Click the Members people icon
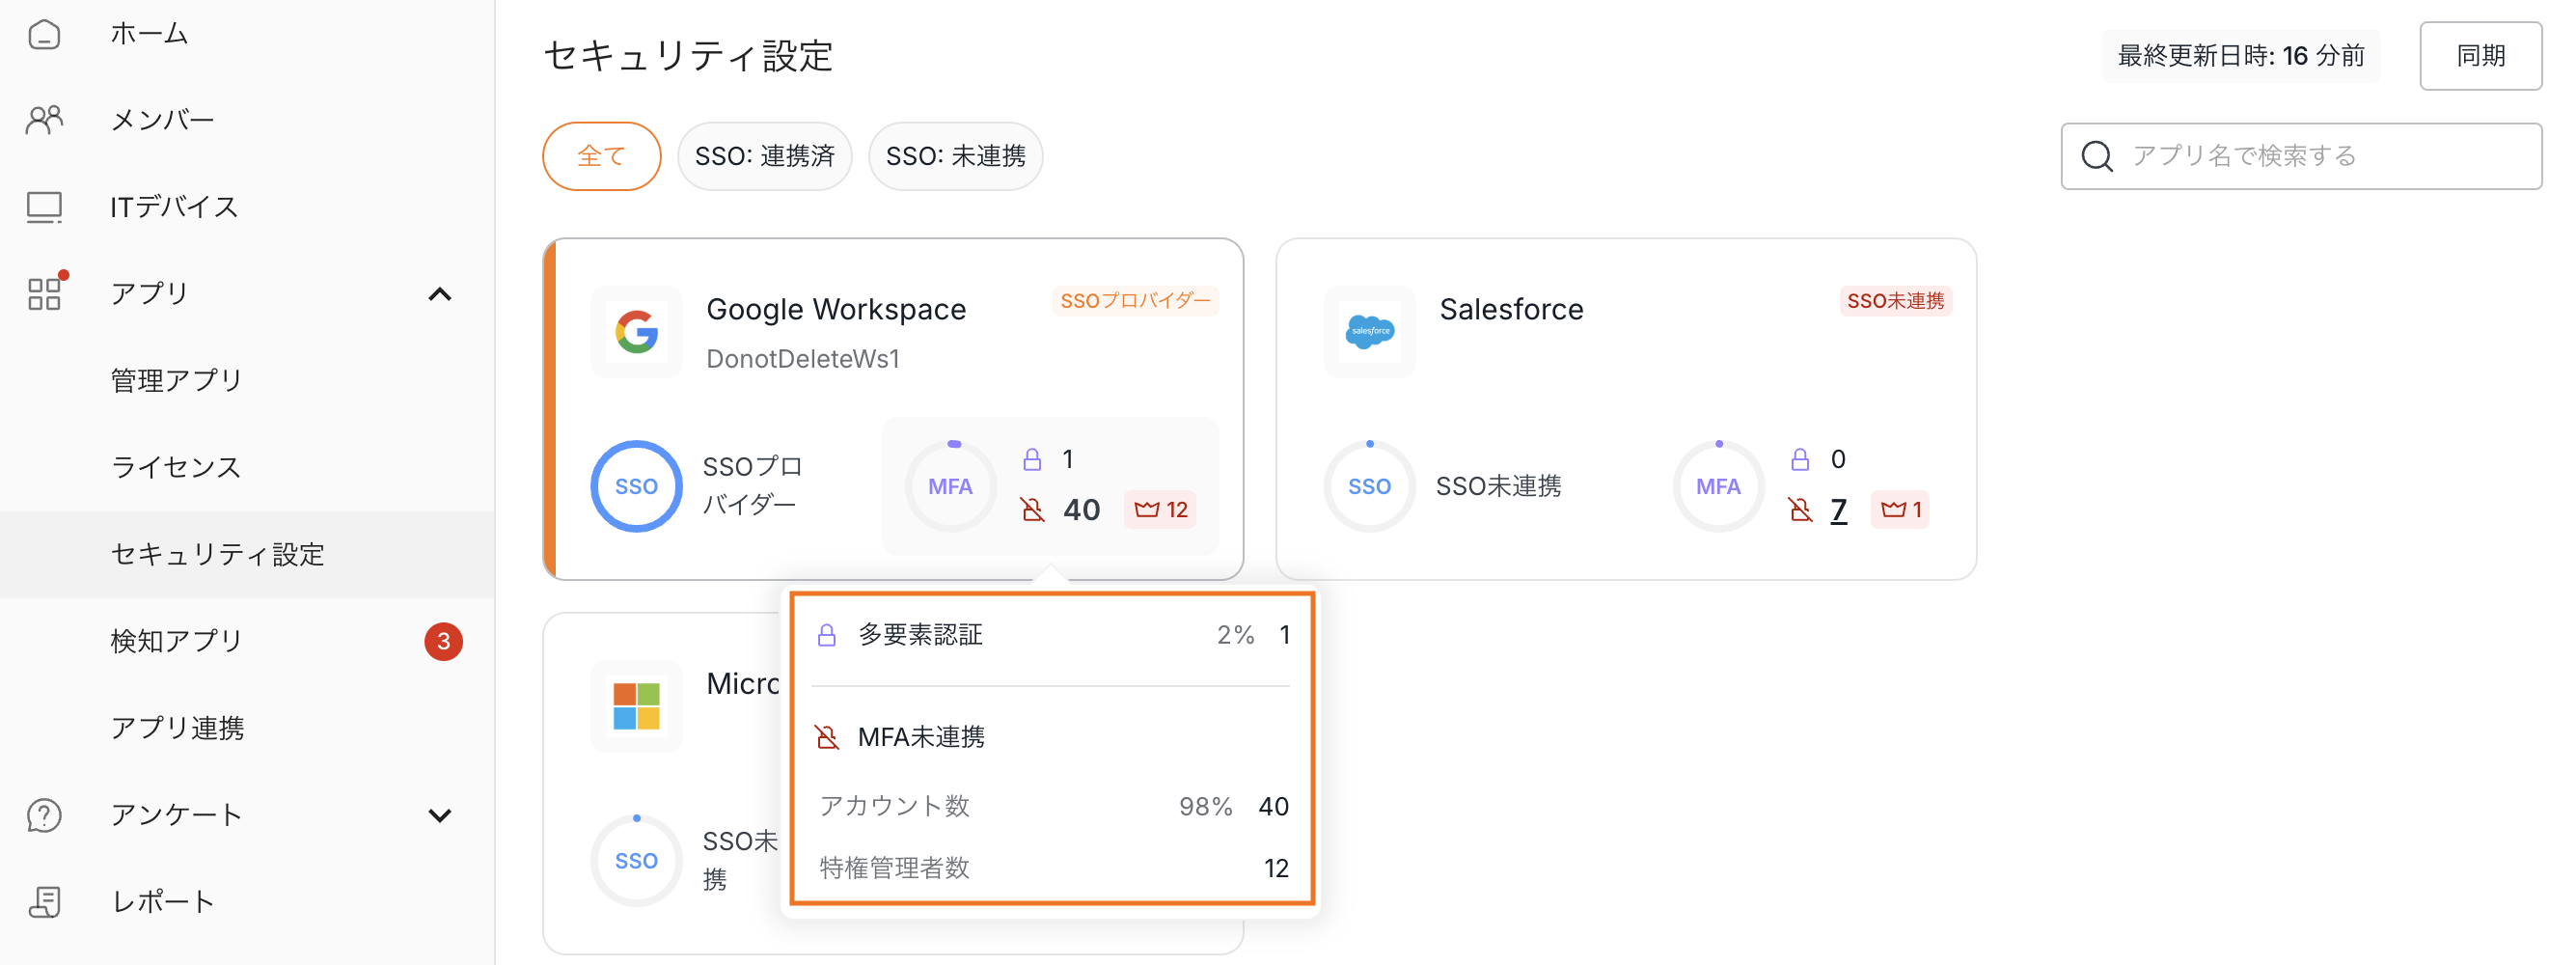Viewport: 2576px width, 965px height. point(44,120)
